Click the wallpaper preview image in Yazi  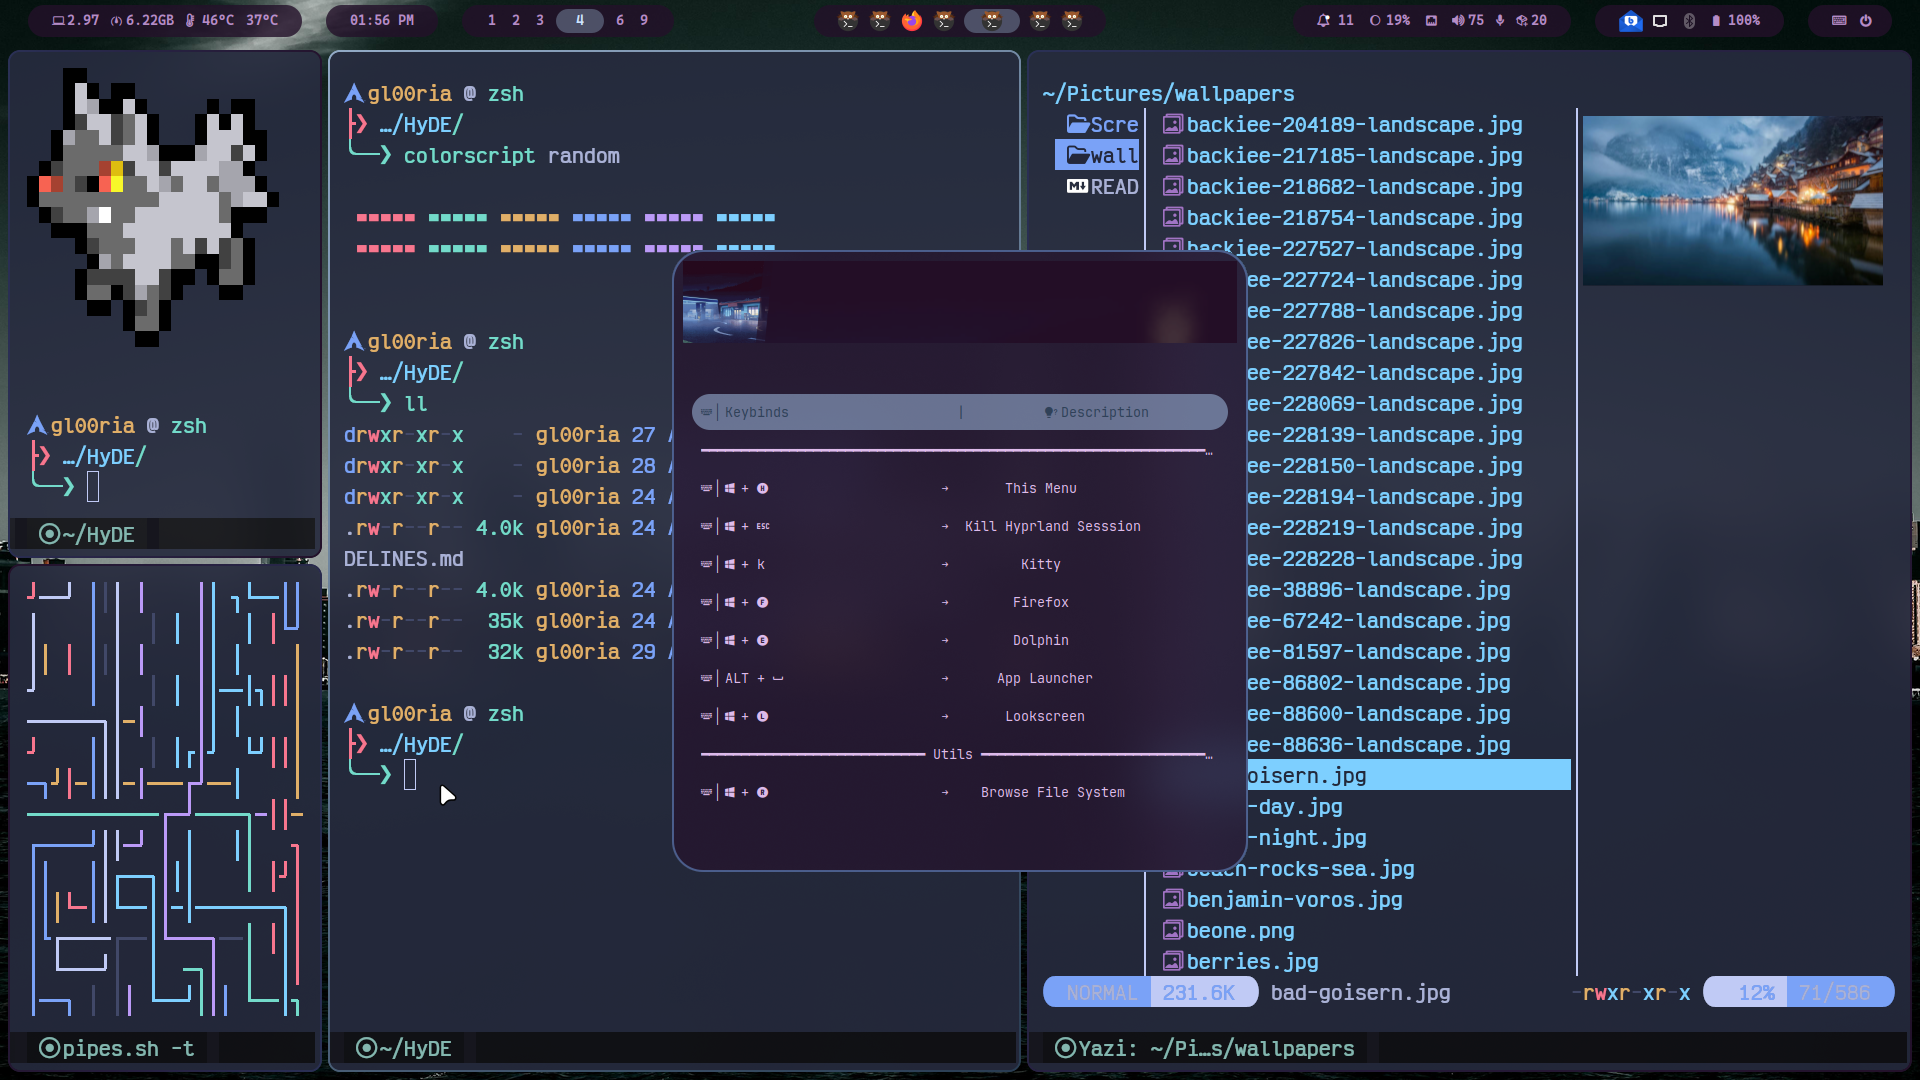(x=1732, y=200)
